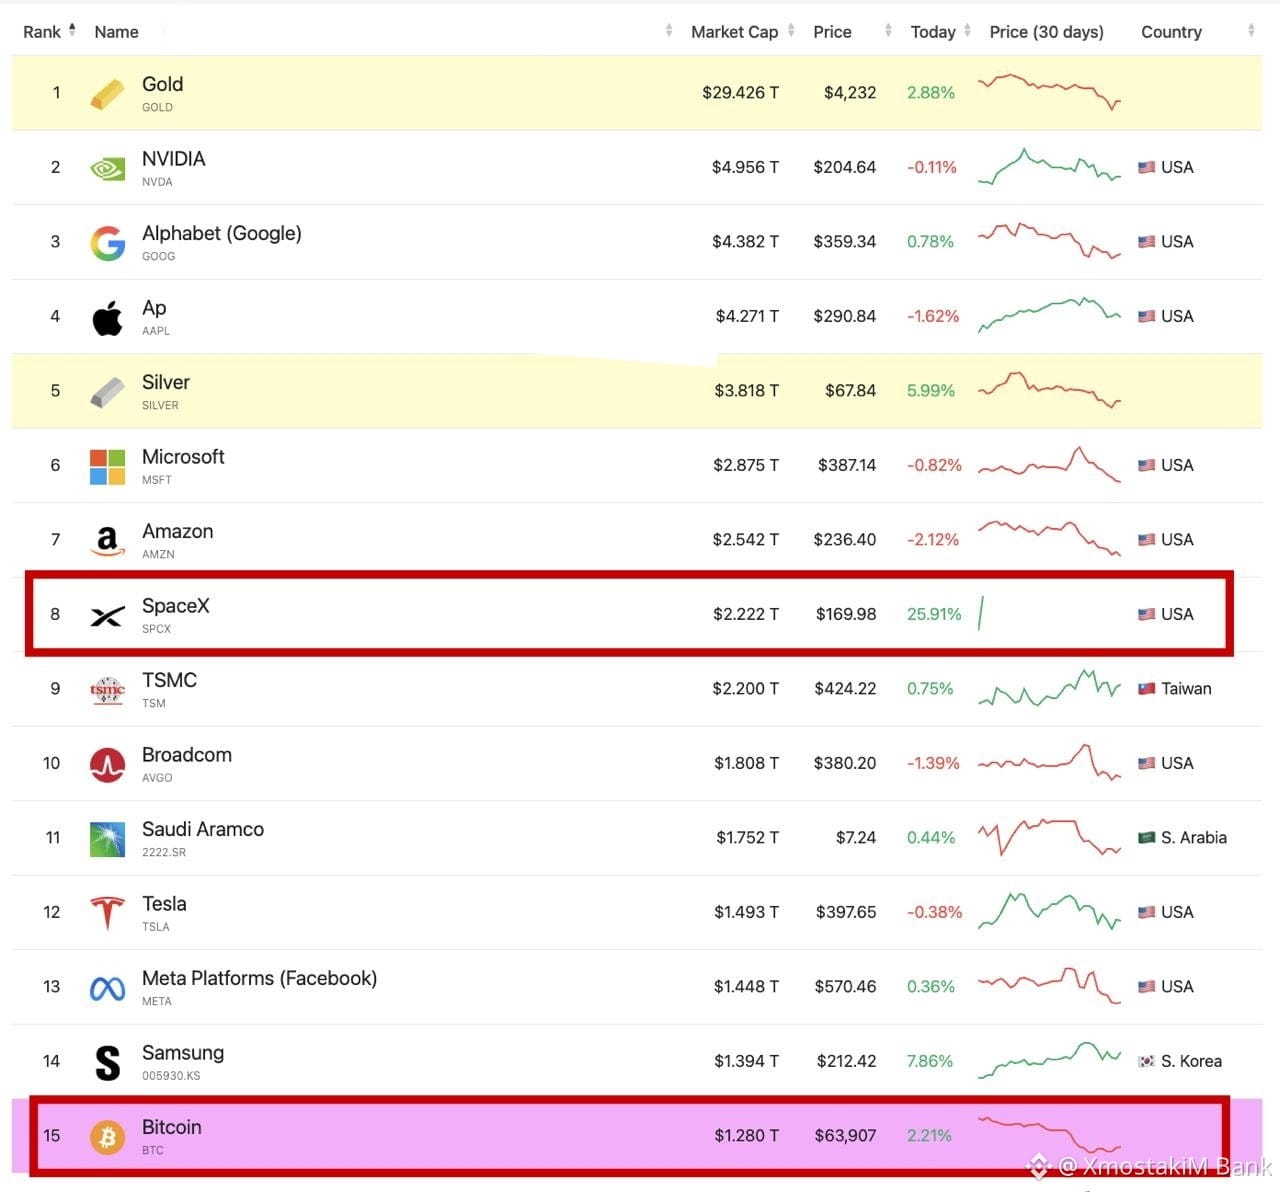Click the SpaceX X logo
This screenshot has height=1192, width=1280.
tap(107, 615)
